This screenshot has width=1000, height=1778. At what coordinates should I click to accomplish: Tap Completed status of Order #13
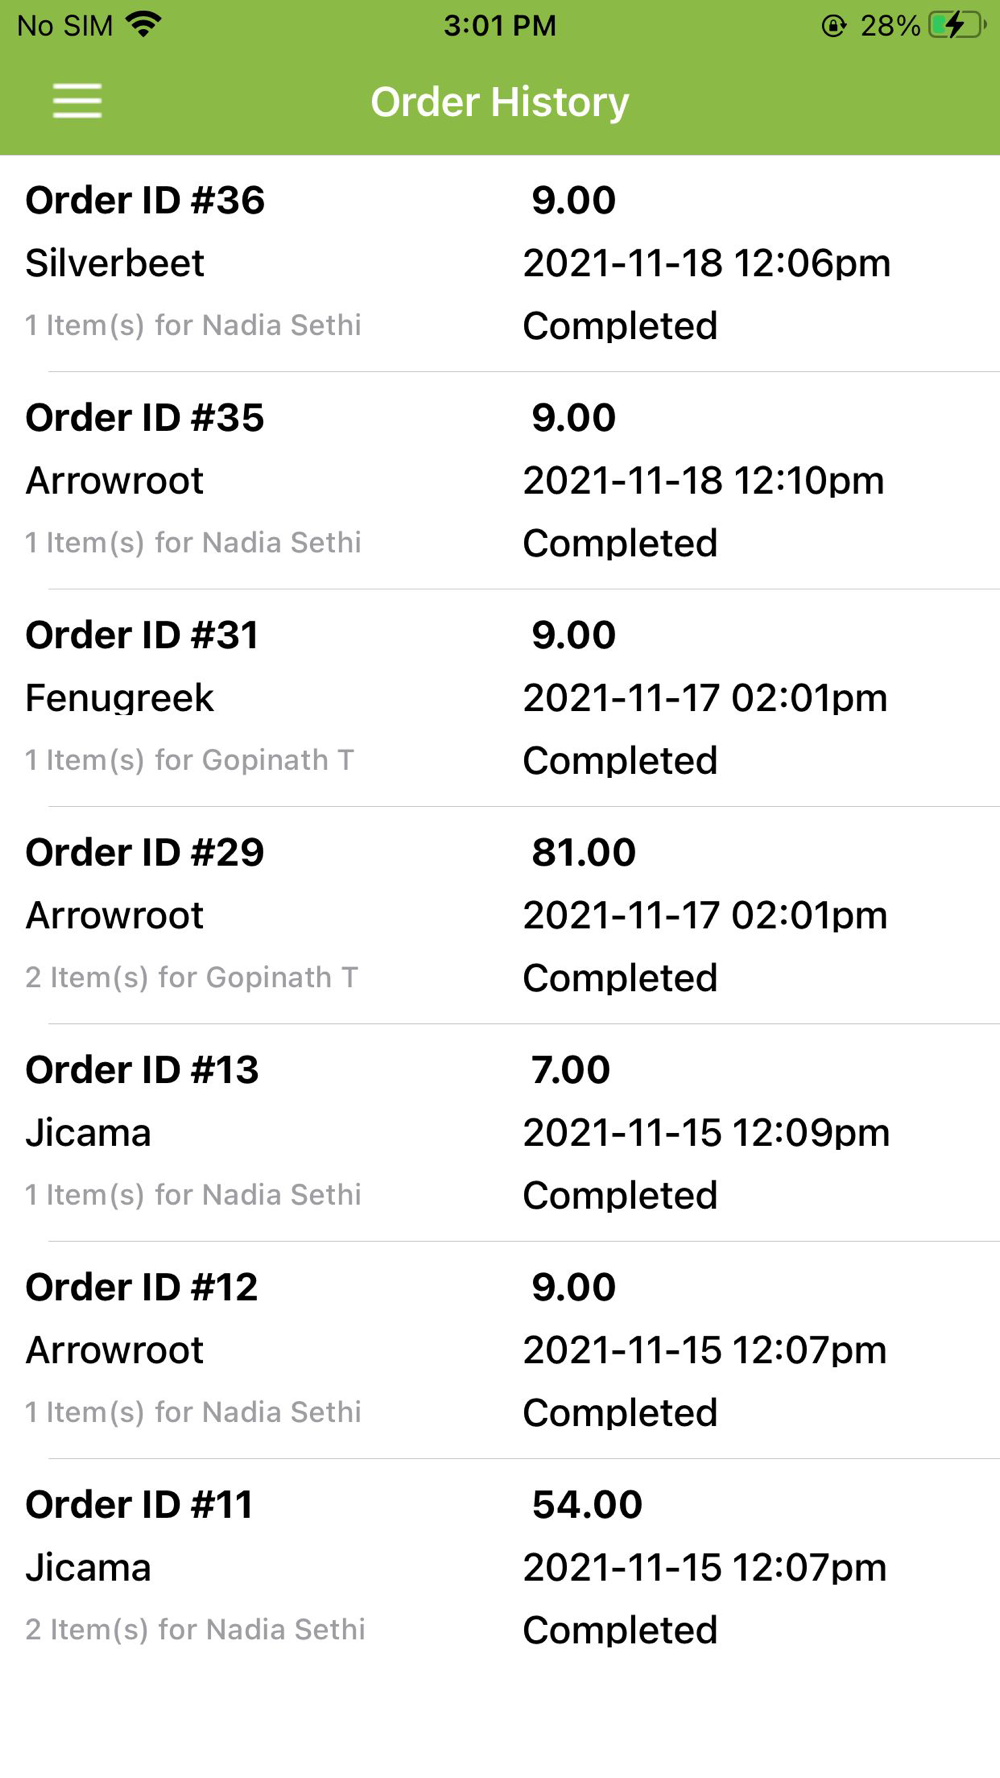[620, 1196]
